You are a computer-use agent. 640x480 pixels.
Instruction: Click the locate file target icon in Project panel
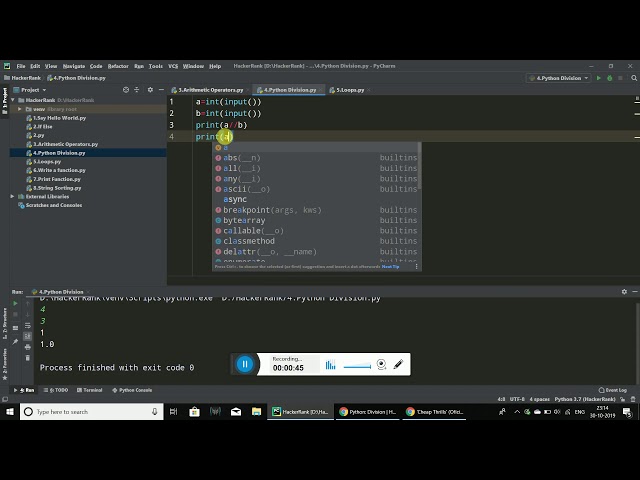tap(126, 90)
